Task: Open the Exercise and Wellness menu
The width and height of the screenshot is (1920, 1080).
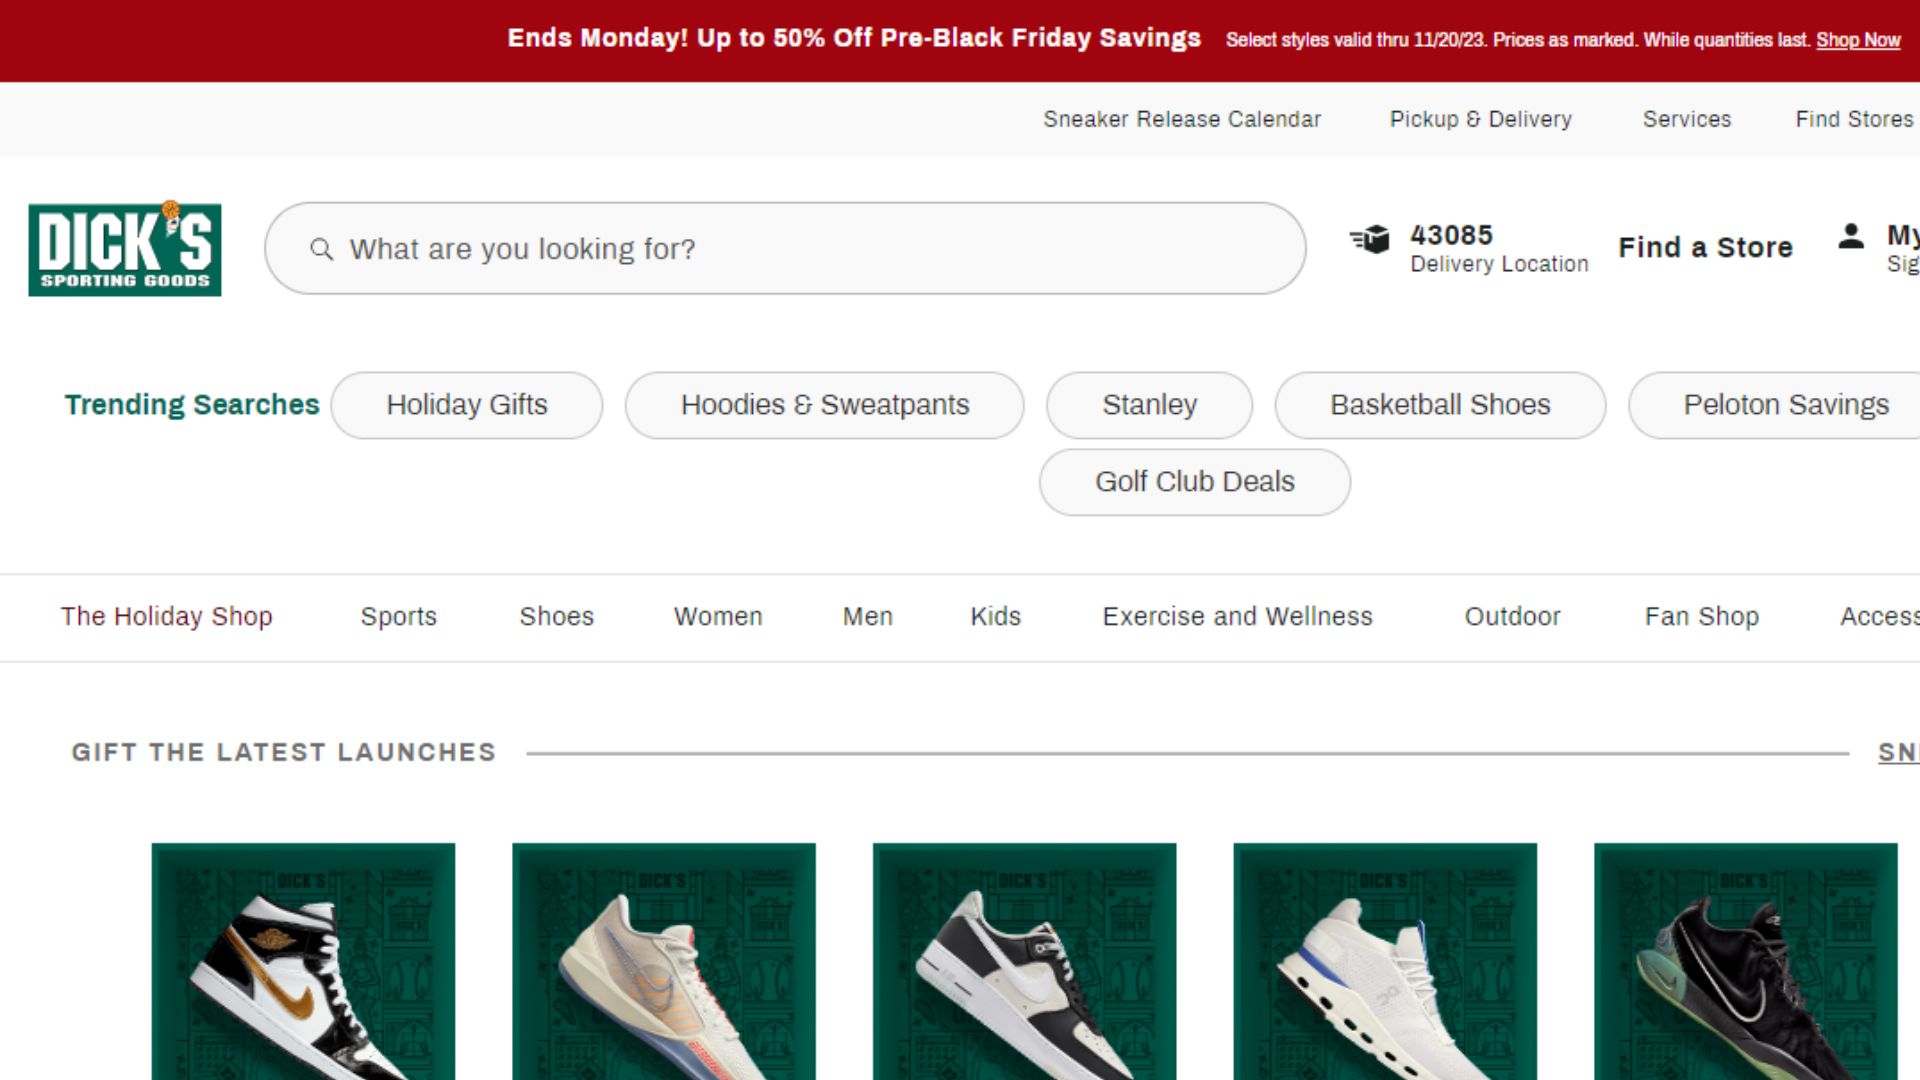Action: click(1238, 616)
